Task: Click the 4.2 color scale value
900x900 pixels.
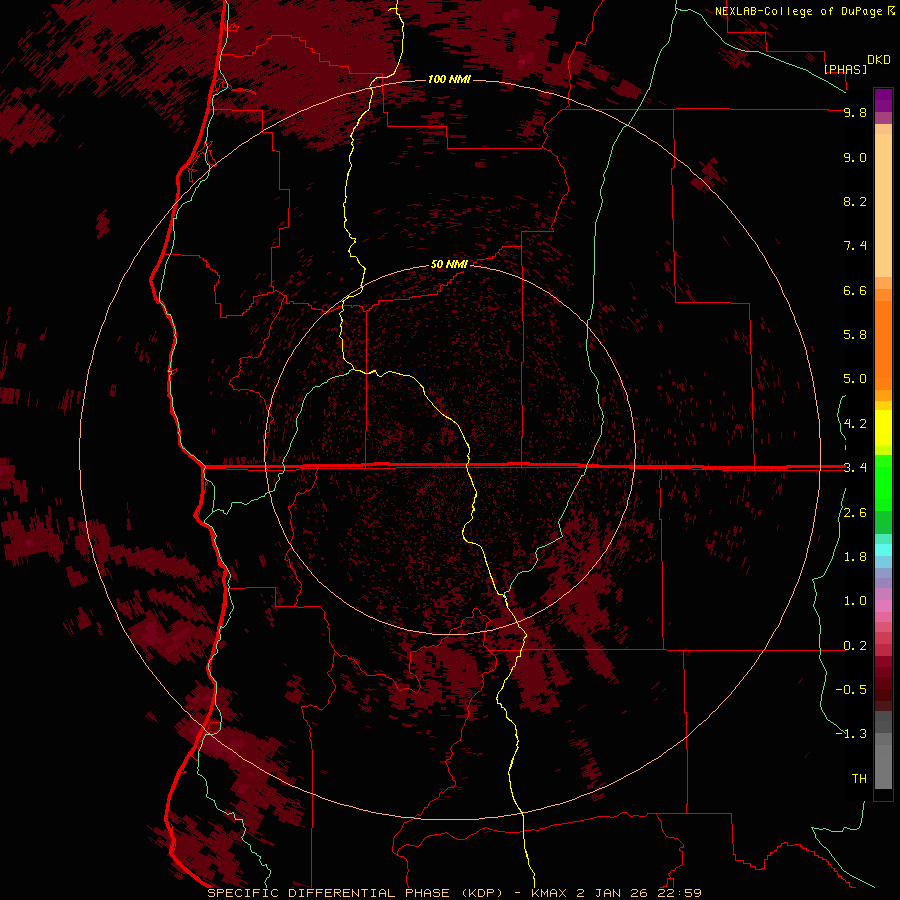Action: pyautogui.click(x=855, y=424)
